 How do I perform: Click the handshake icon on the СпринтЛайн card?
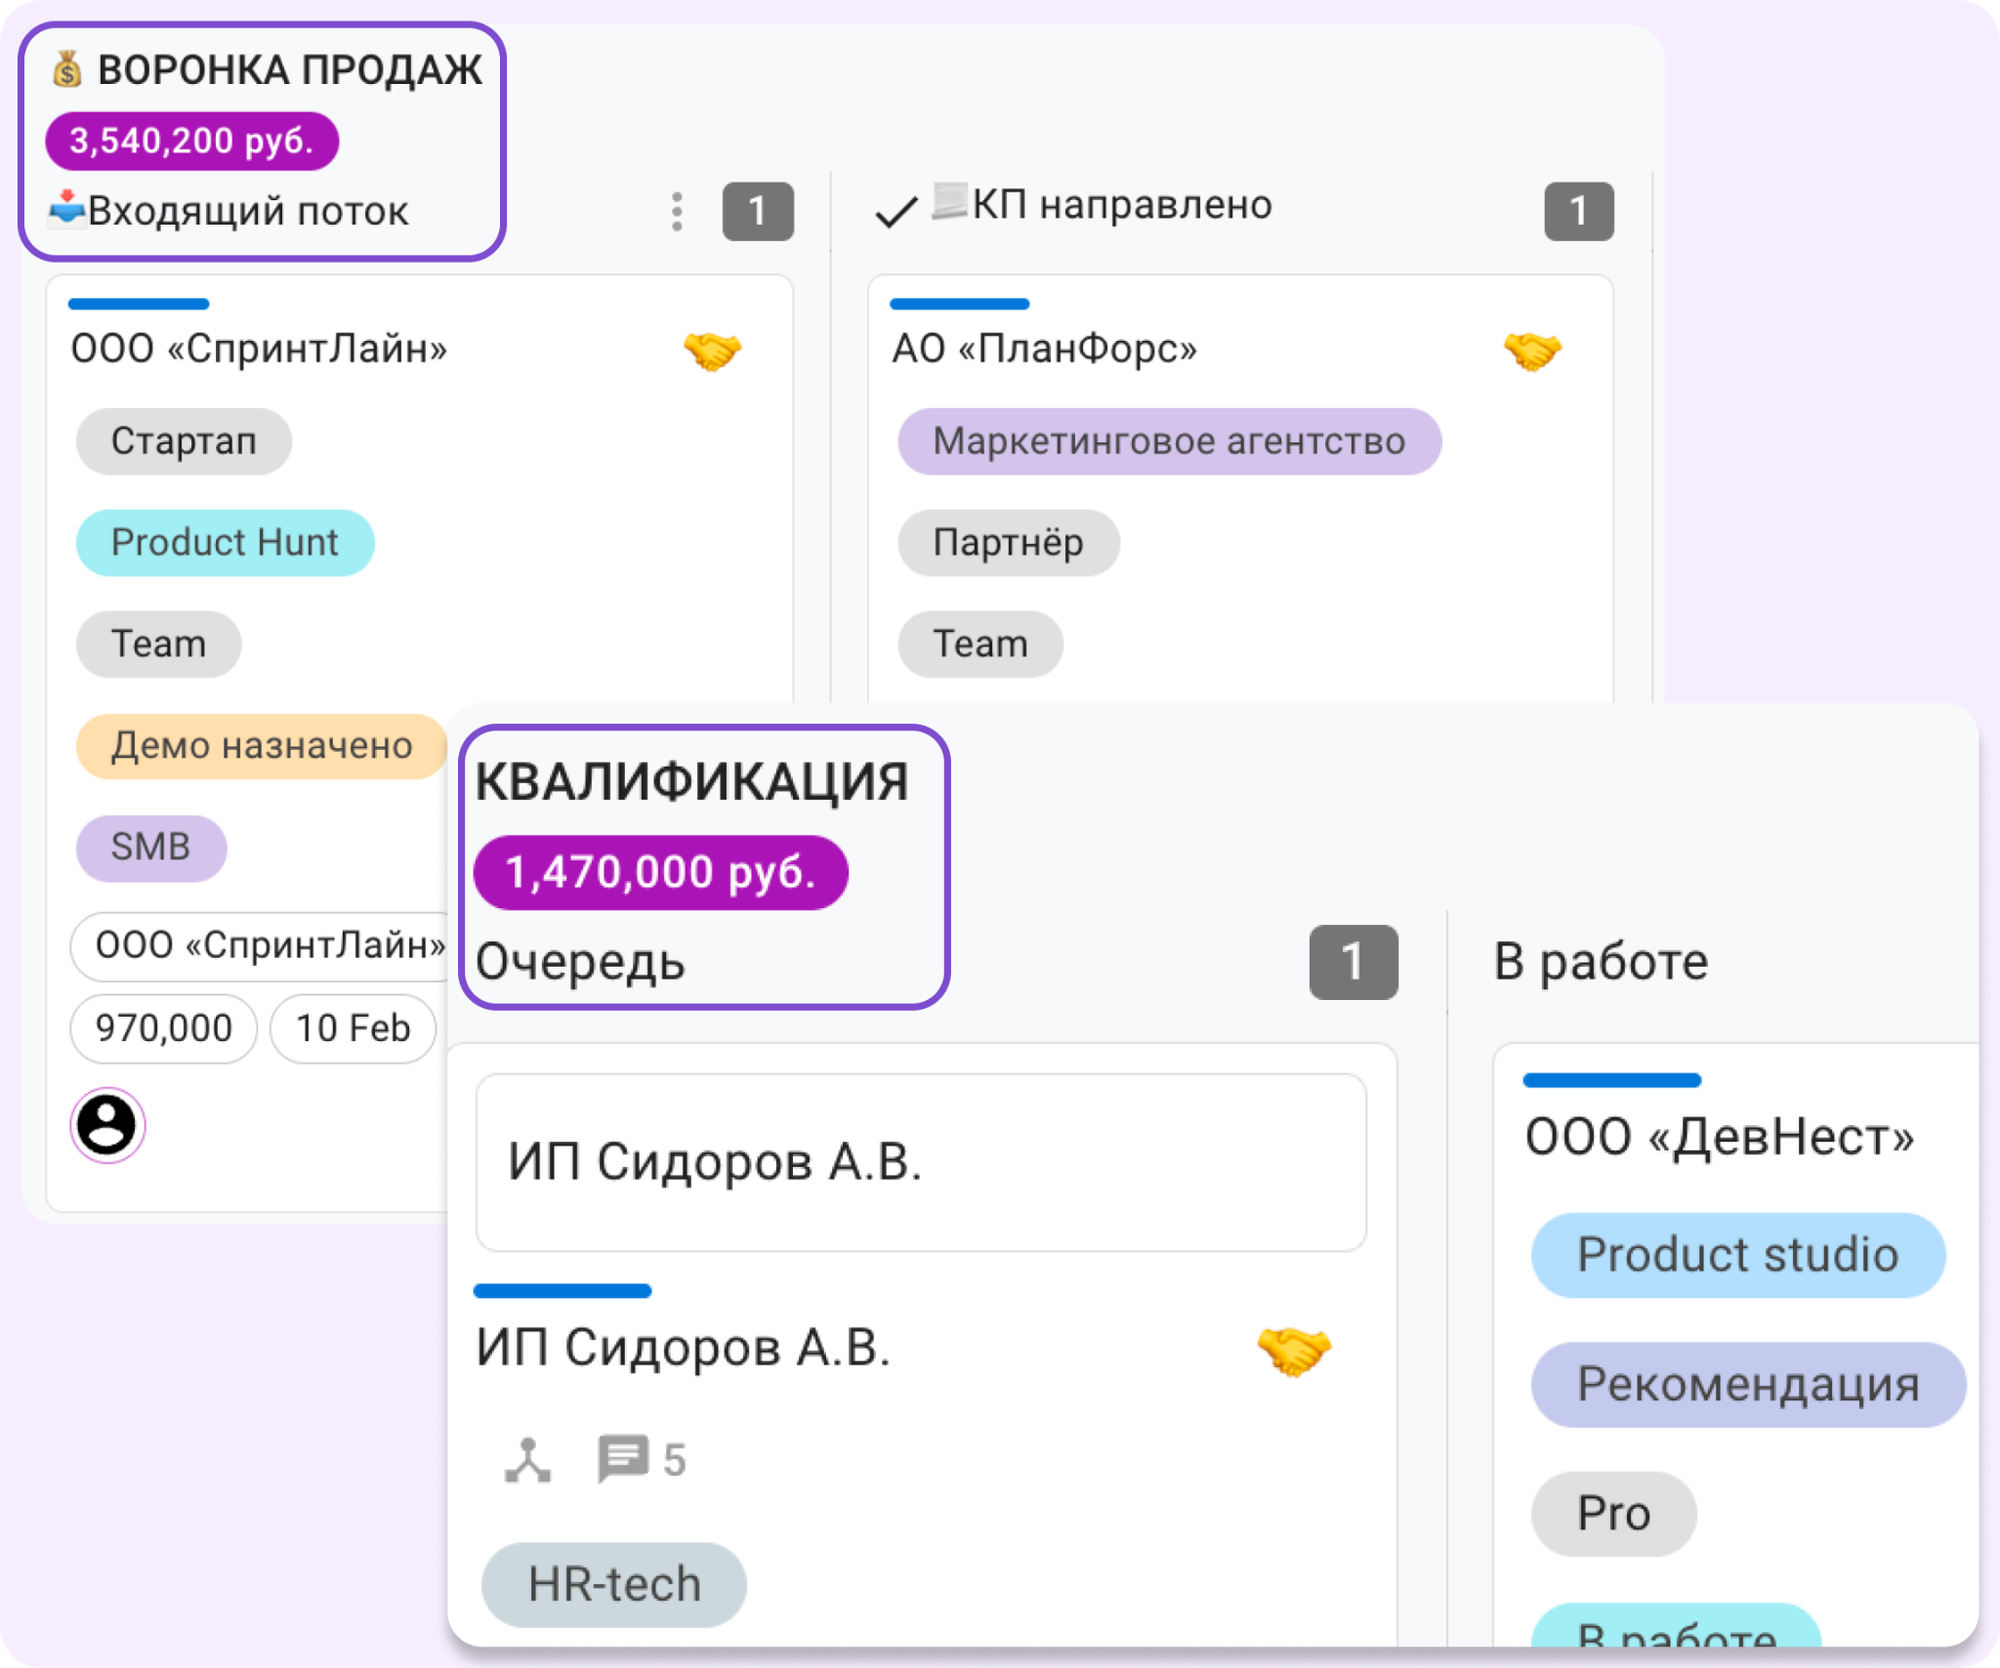click(x=712, y=349)
